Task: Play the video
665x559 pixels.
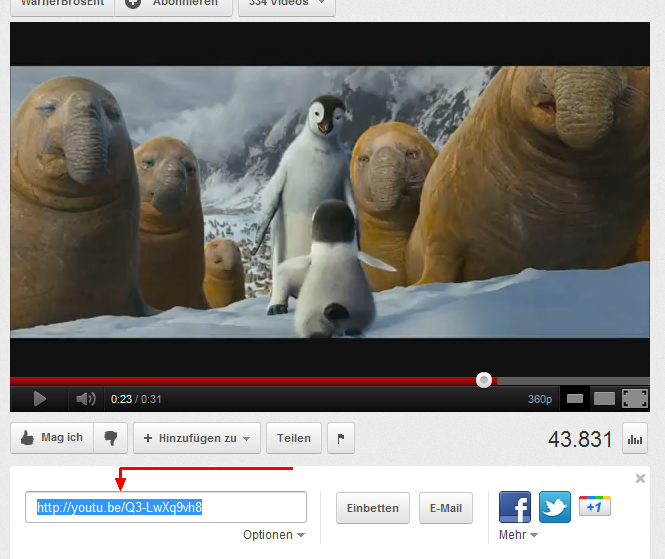Action: pos(39,399)
